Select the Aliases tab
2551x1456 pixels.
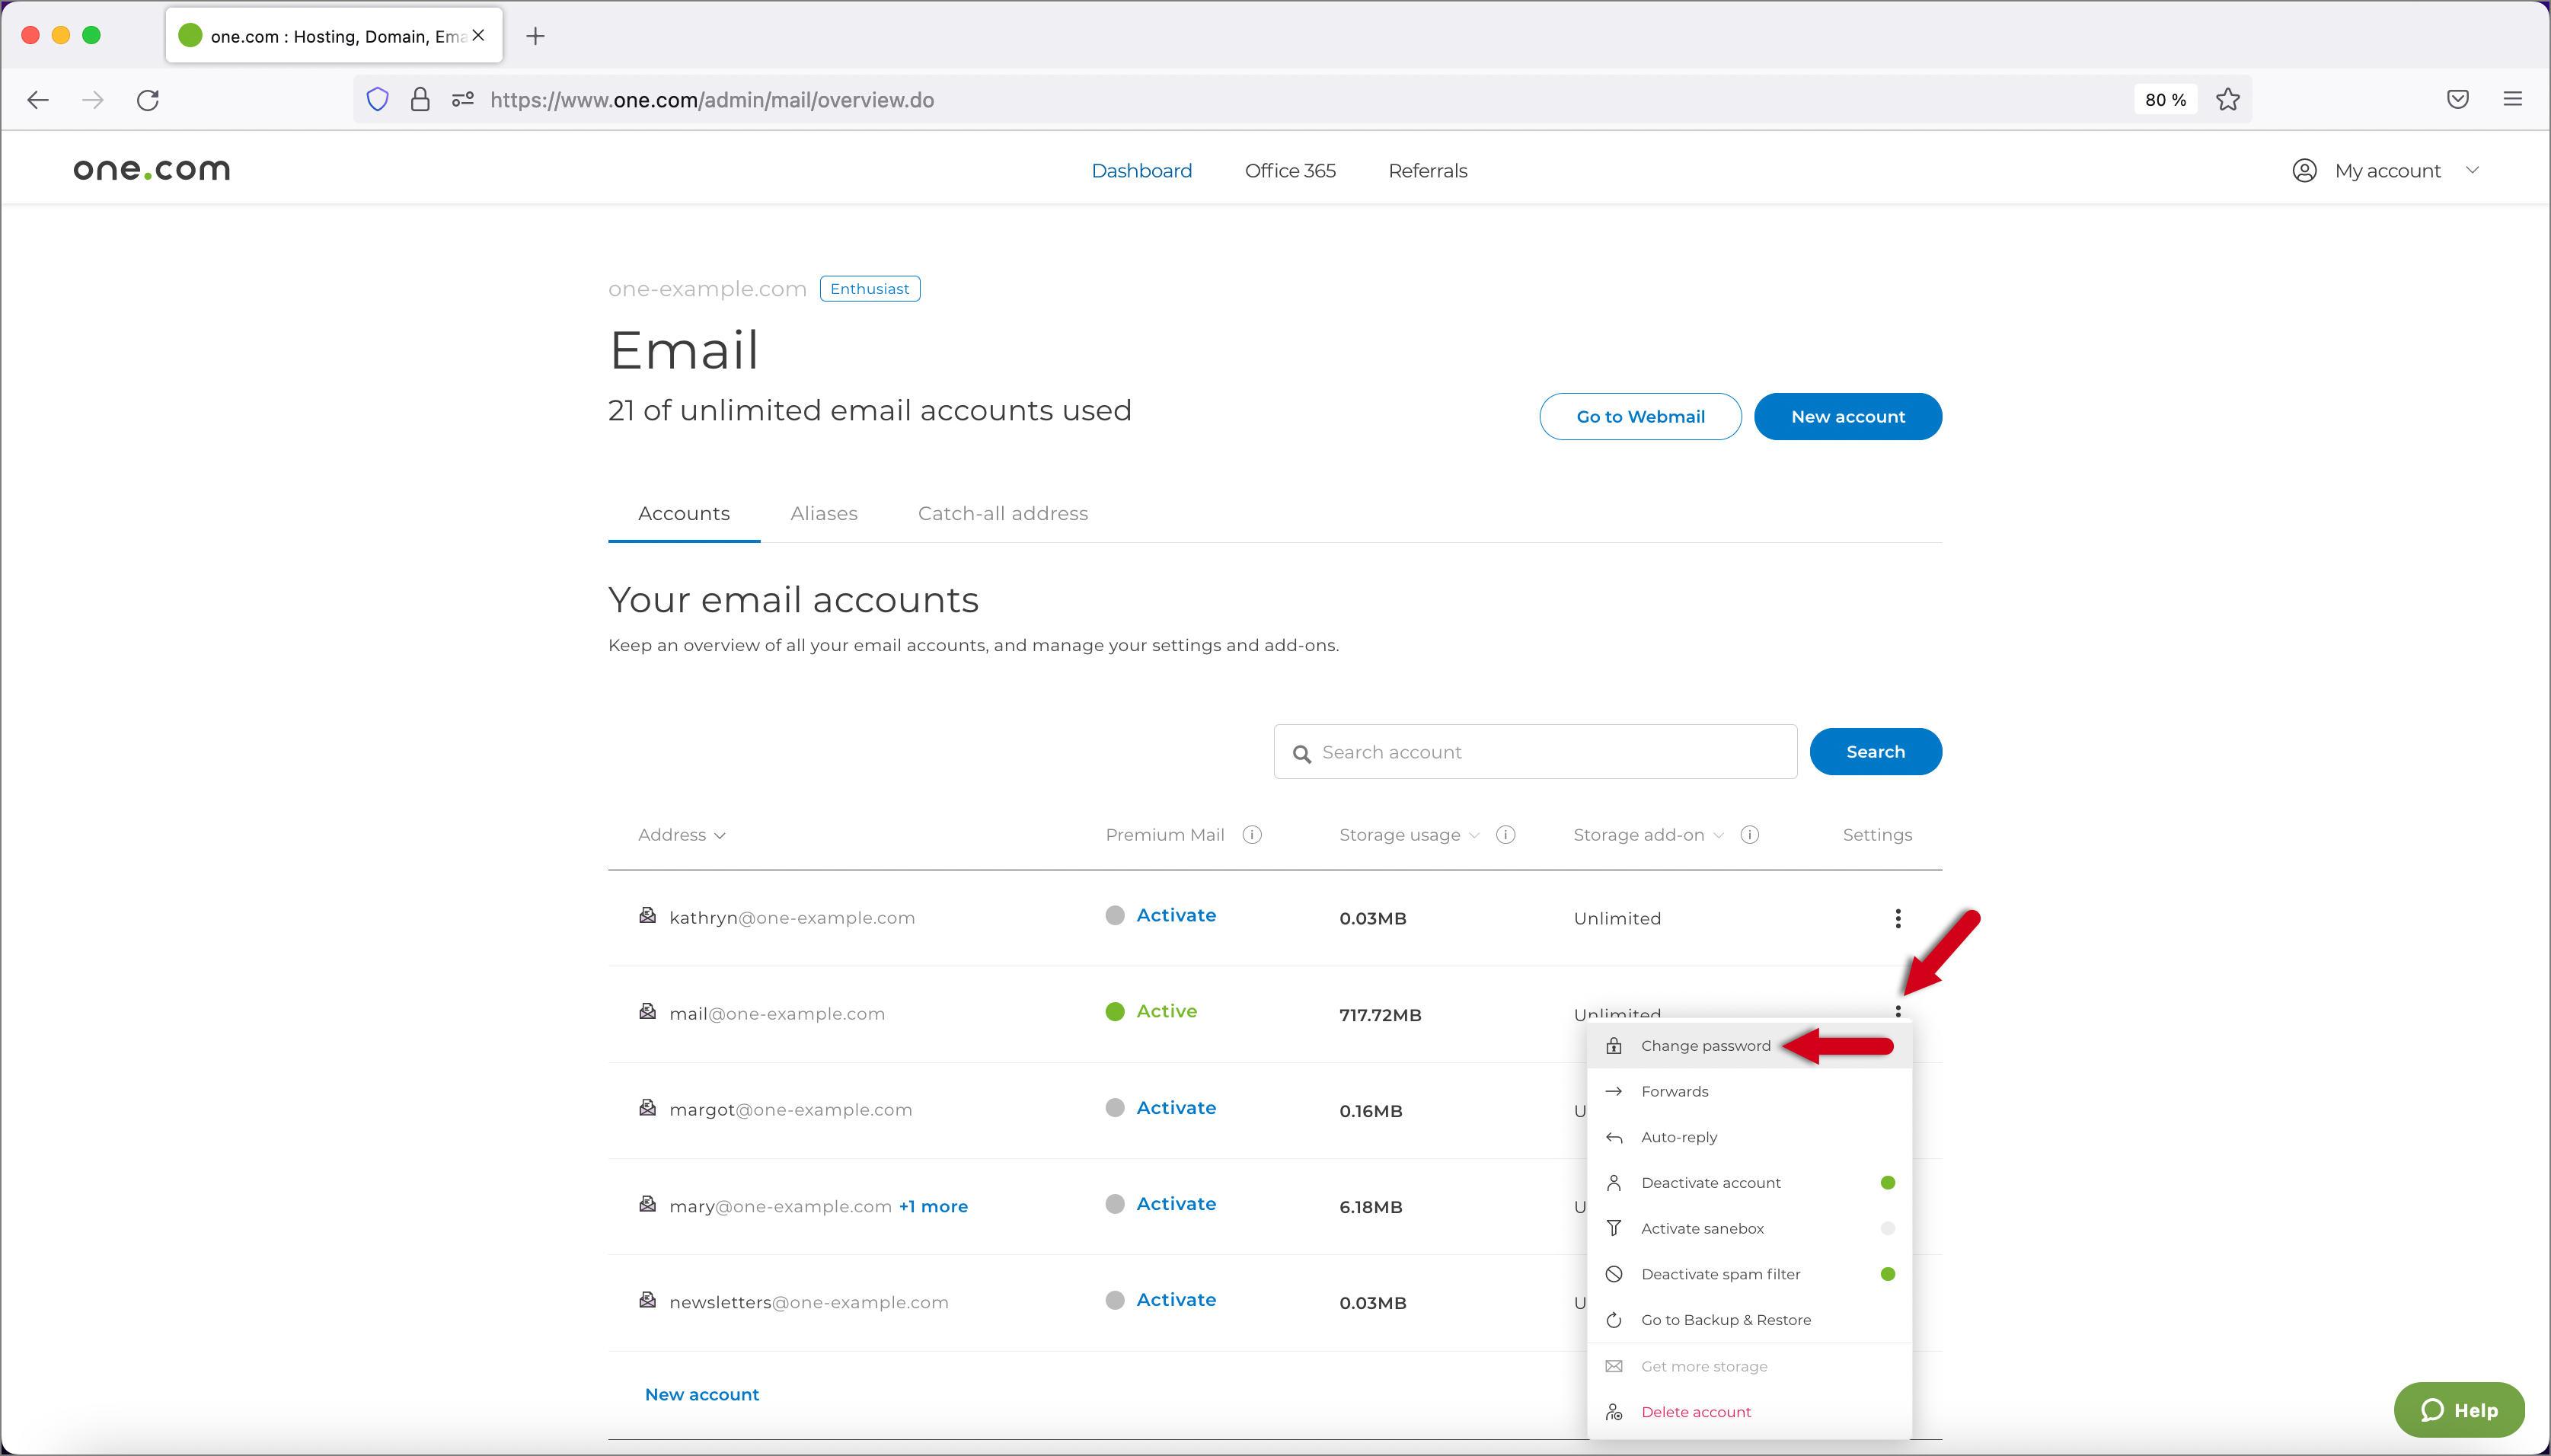(x=823, y=512)
